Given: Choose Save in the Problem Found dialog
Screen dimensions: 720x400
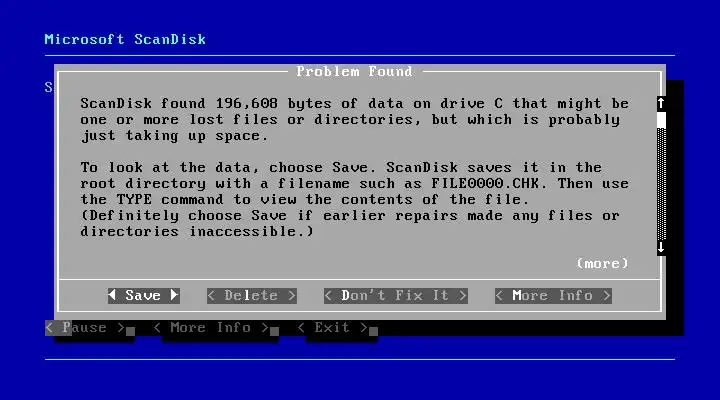Looking at the screenshot, I should (x=143, y=295).
